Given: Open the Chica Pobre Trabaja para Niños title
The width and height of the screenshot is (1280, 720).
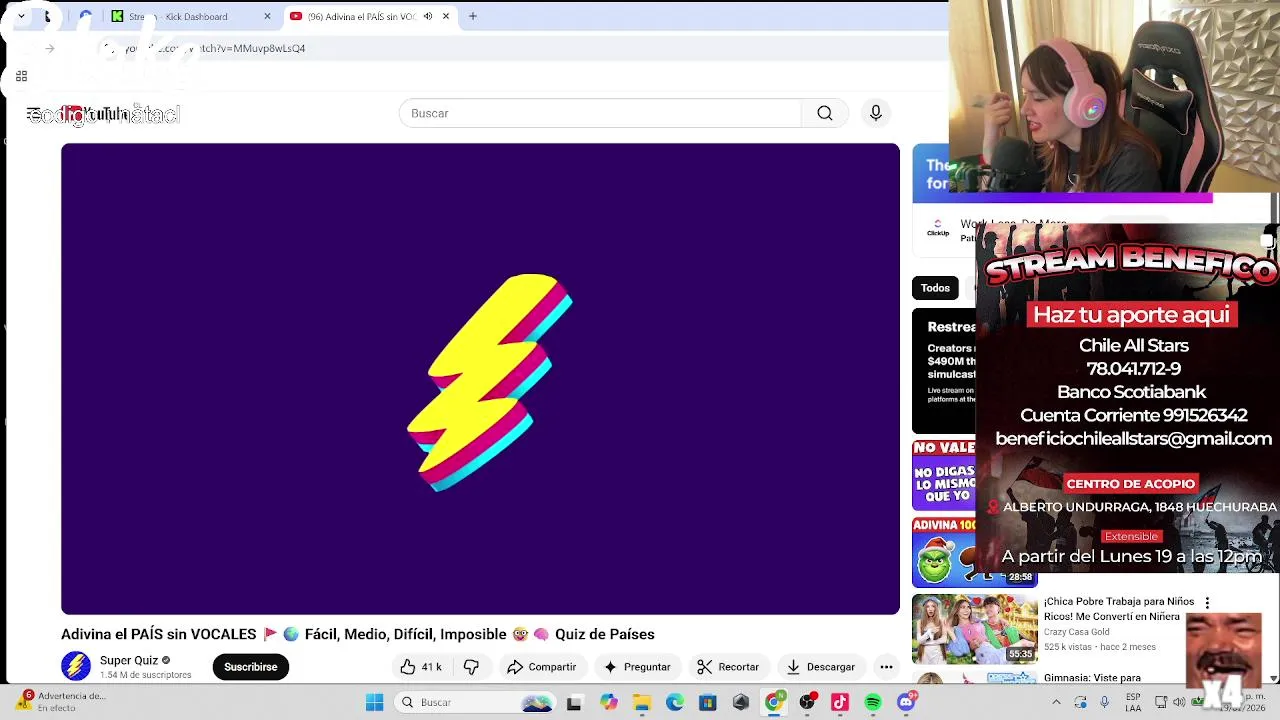Looking at the screenshot, I should click(1119, 608).
